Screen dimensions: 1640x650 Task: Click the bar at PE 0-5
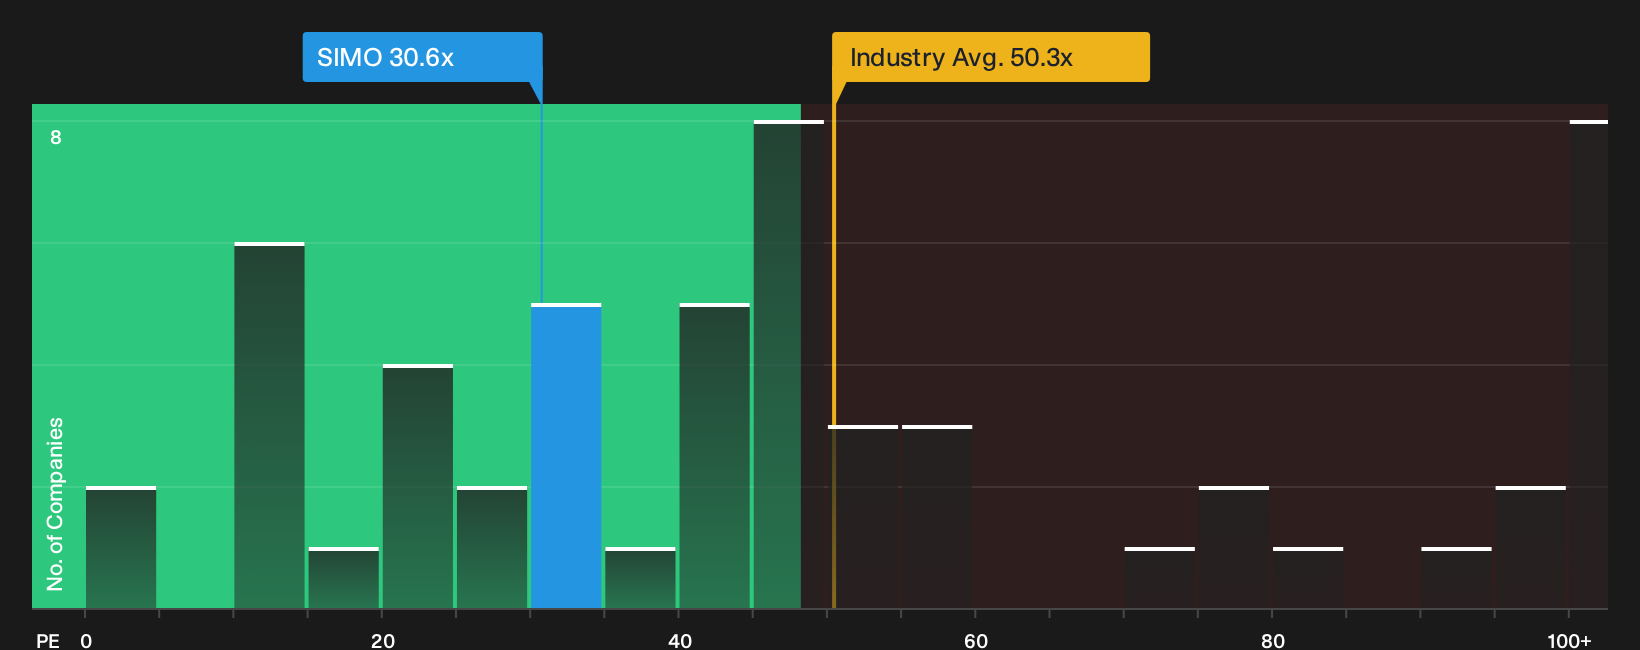pyautogui.click(x=121, y=547)
